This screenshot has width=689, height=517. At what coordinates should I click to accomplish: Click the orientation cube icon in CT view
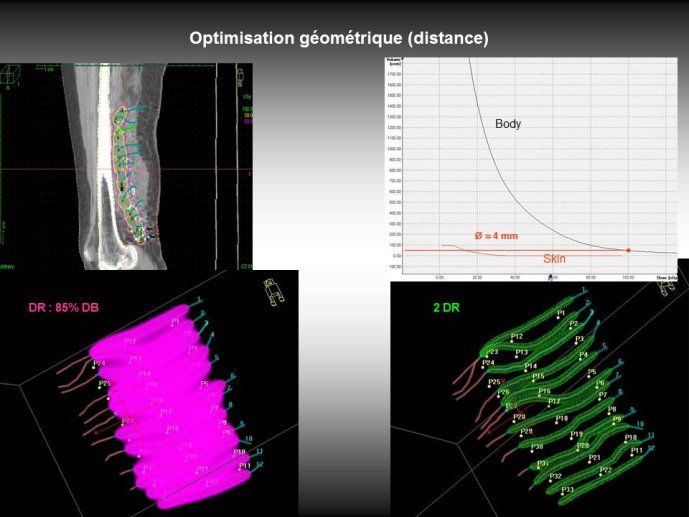click(9, 75)
